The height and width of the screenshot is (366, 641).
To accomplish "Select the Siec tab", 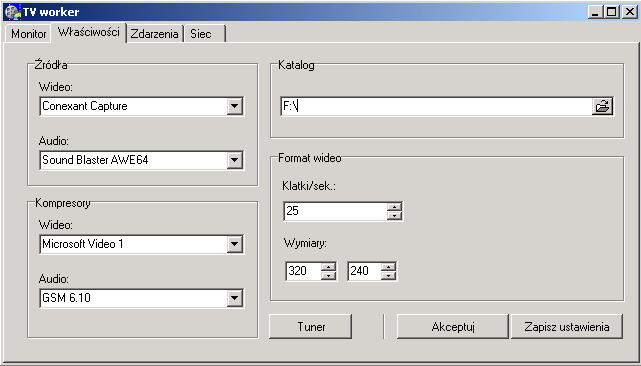I will (x=204, y=34).
